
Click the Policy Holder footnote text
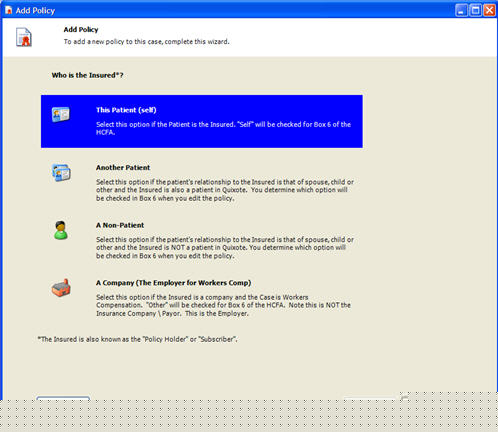pyautogui.click(x=137, y=339)
